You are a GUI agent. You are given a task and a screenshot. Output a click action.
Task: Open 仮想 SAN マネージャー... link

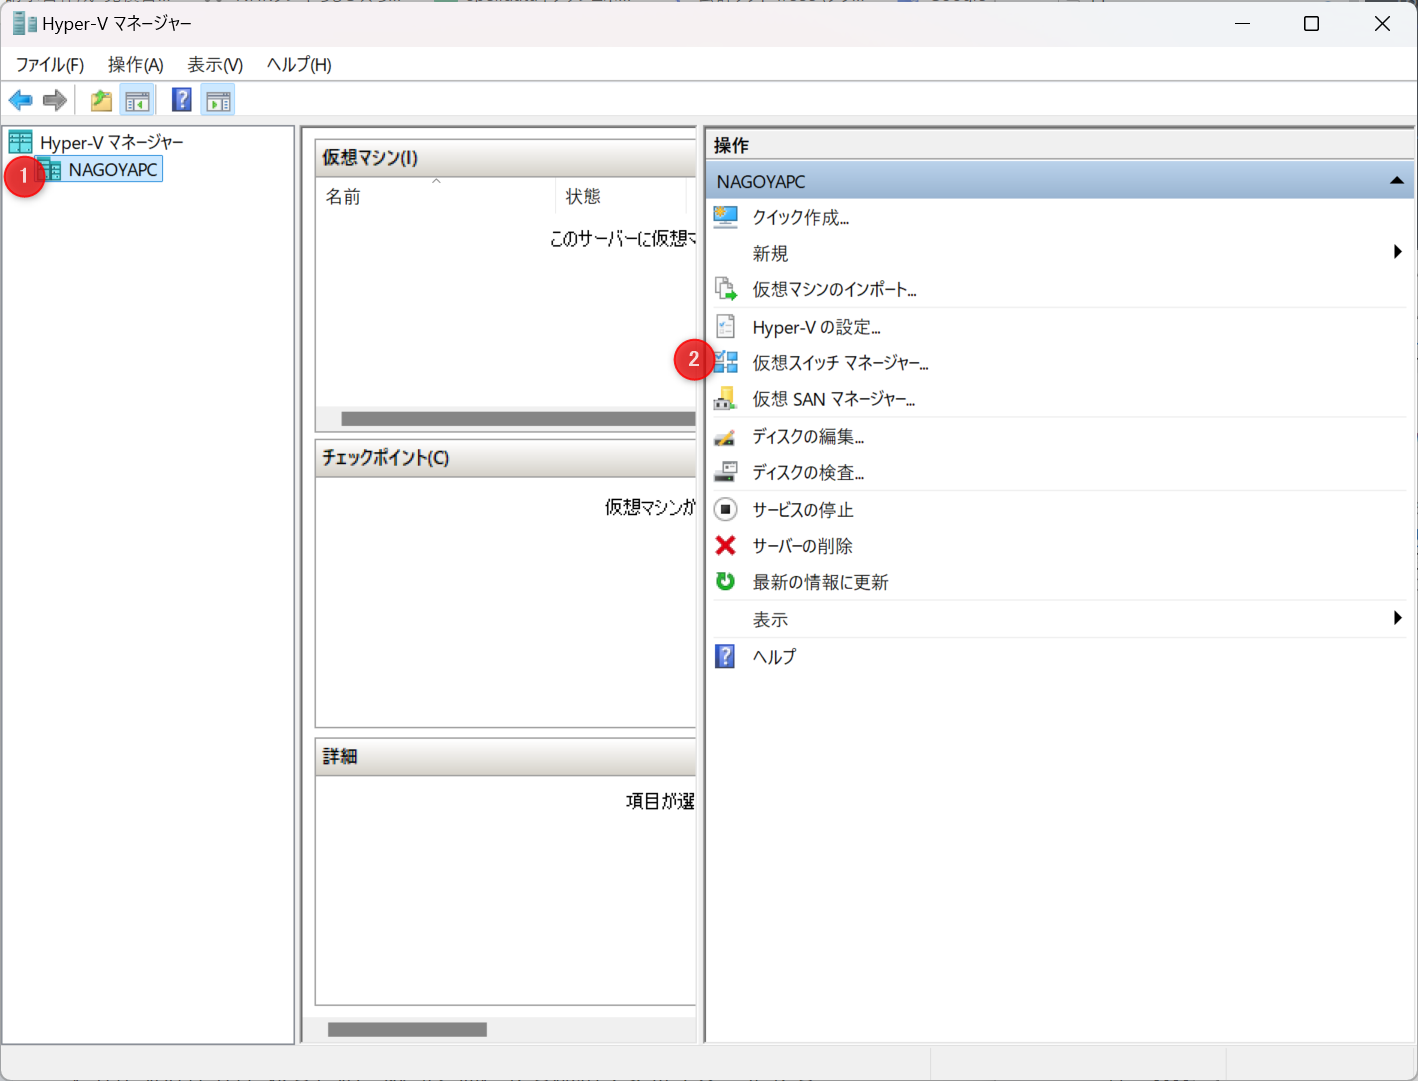click(834, 399)
